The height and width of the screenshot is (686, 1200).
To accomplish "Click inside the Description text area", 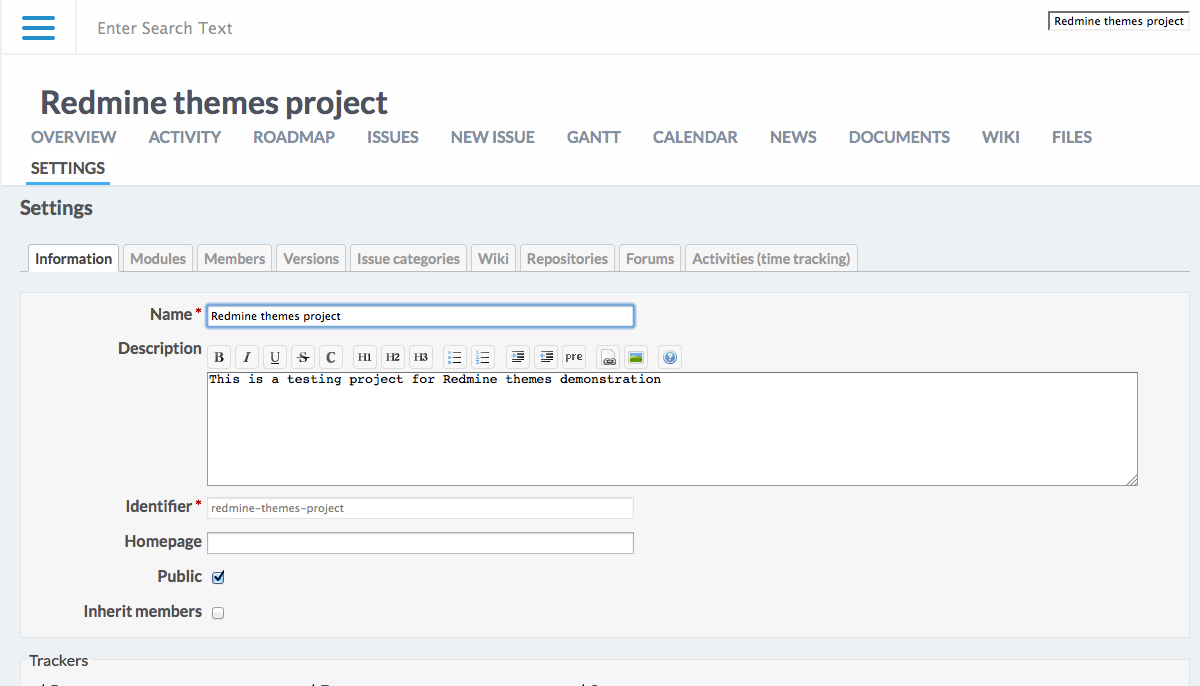I will 672,429.
